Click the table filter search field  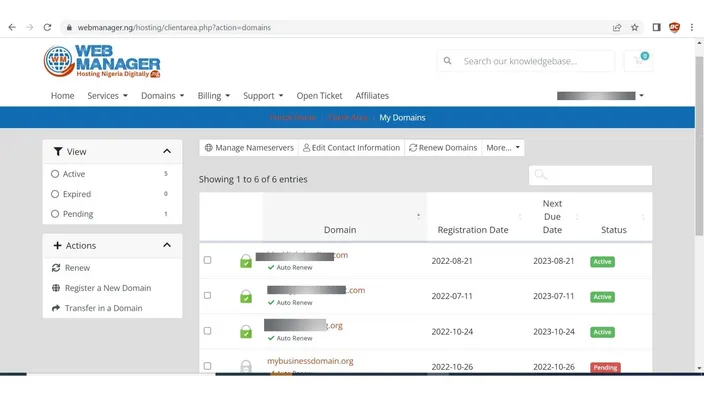[x=590, y=175]
